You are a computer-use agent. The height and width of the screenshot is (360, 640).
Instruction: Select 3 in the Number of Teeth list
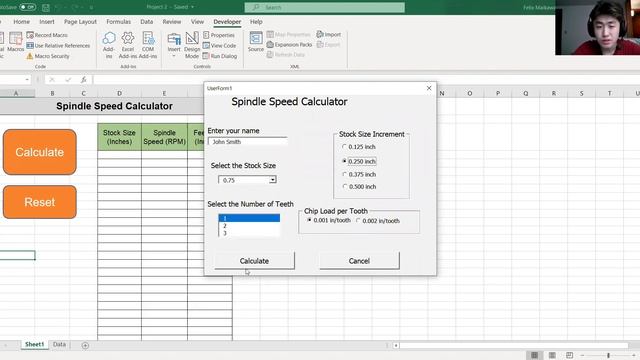[249, 233]
